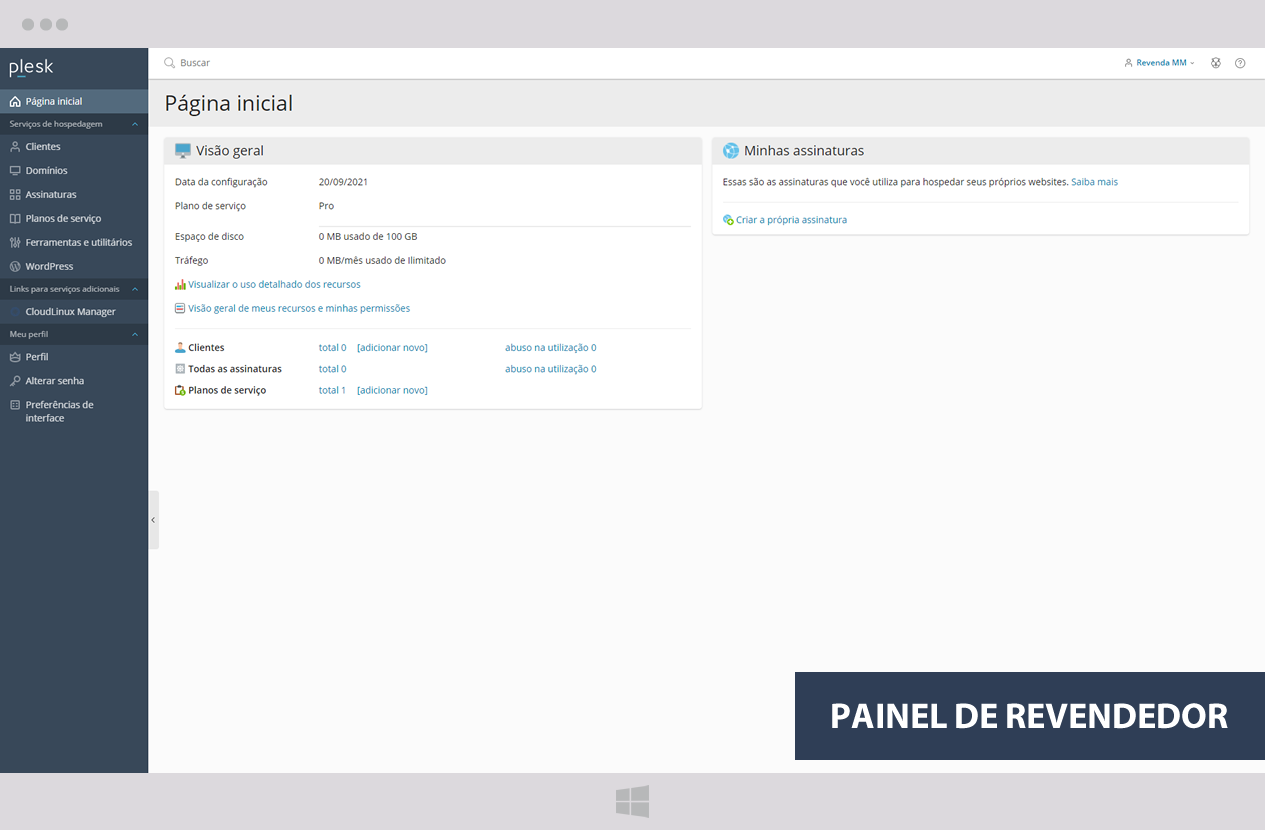The height and width of the screenshot is (830, 1265).
Task: Click the globe icon in Minhas assinaturas header
Action: click(731, 151)
